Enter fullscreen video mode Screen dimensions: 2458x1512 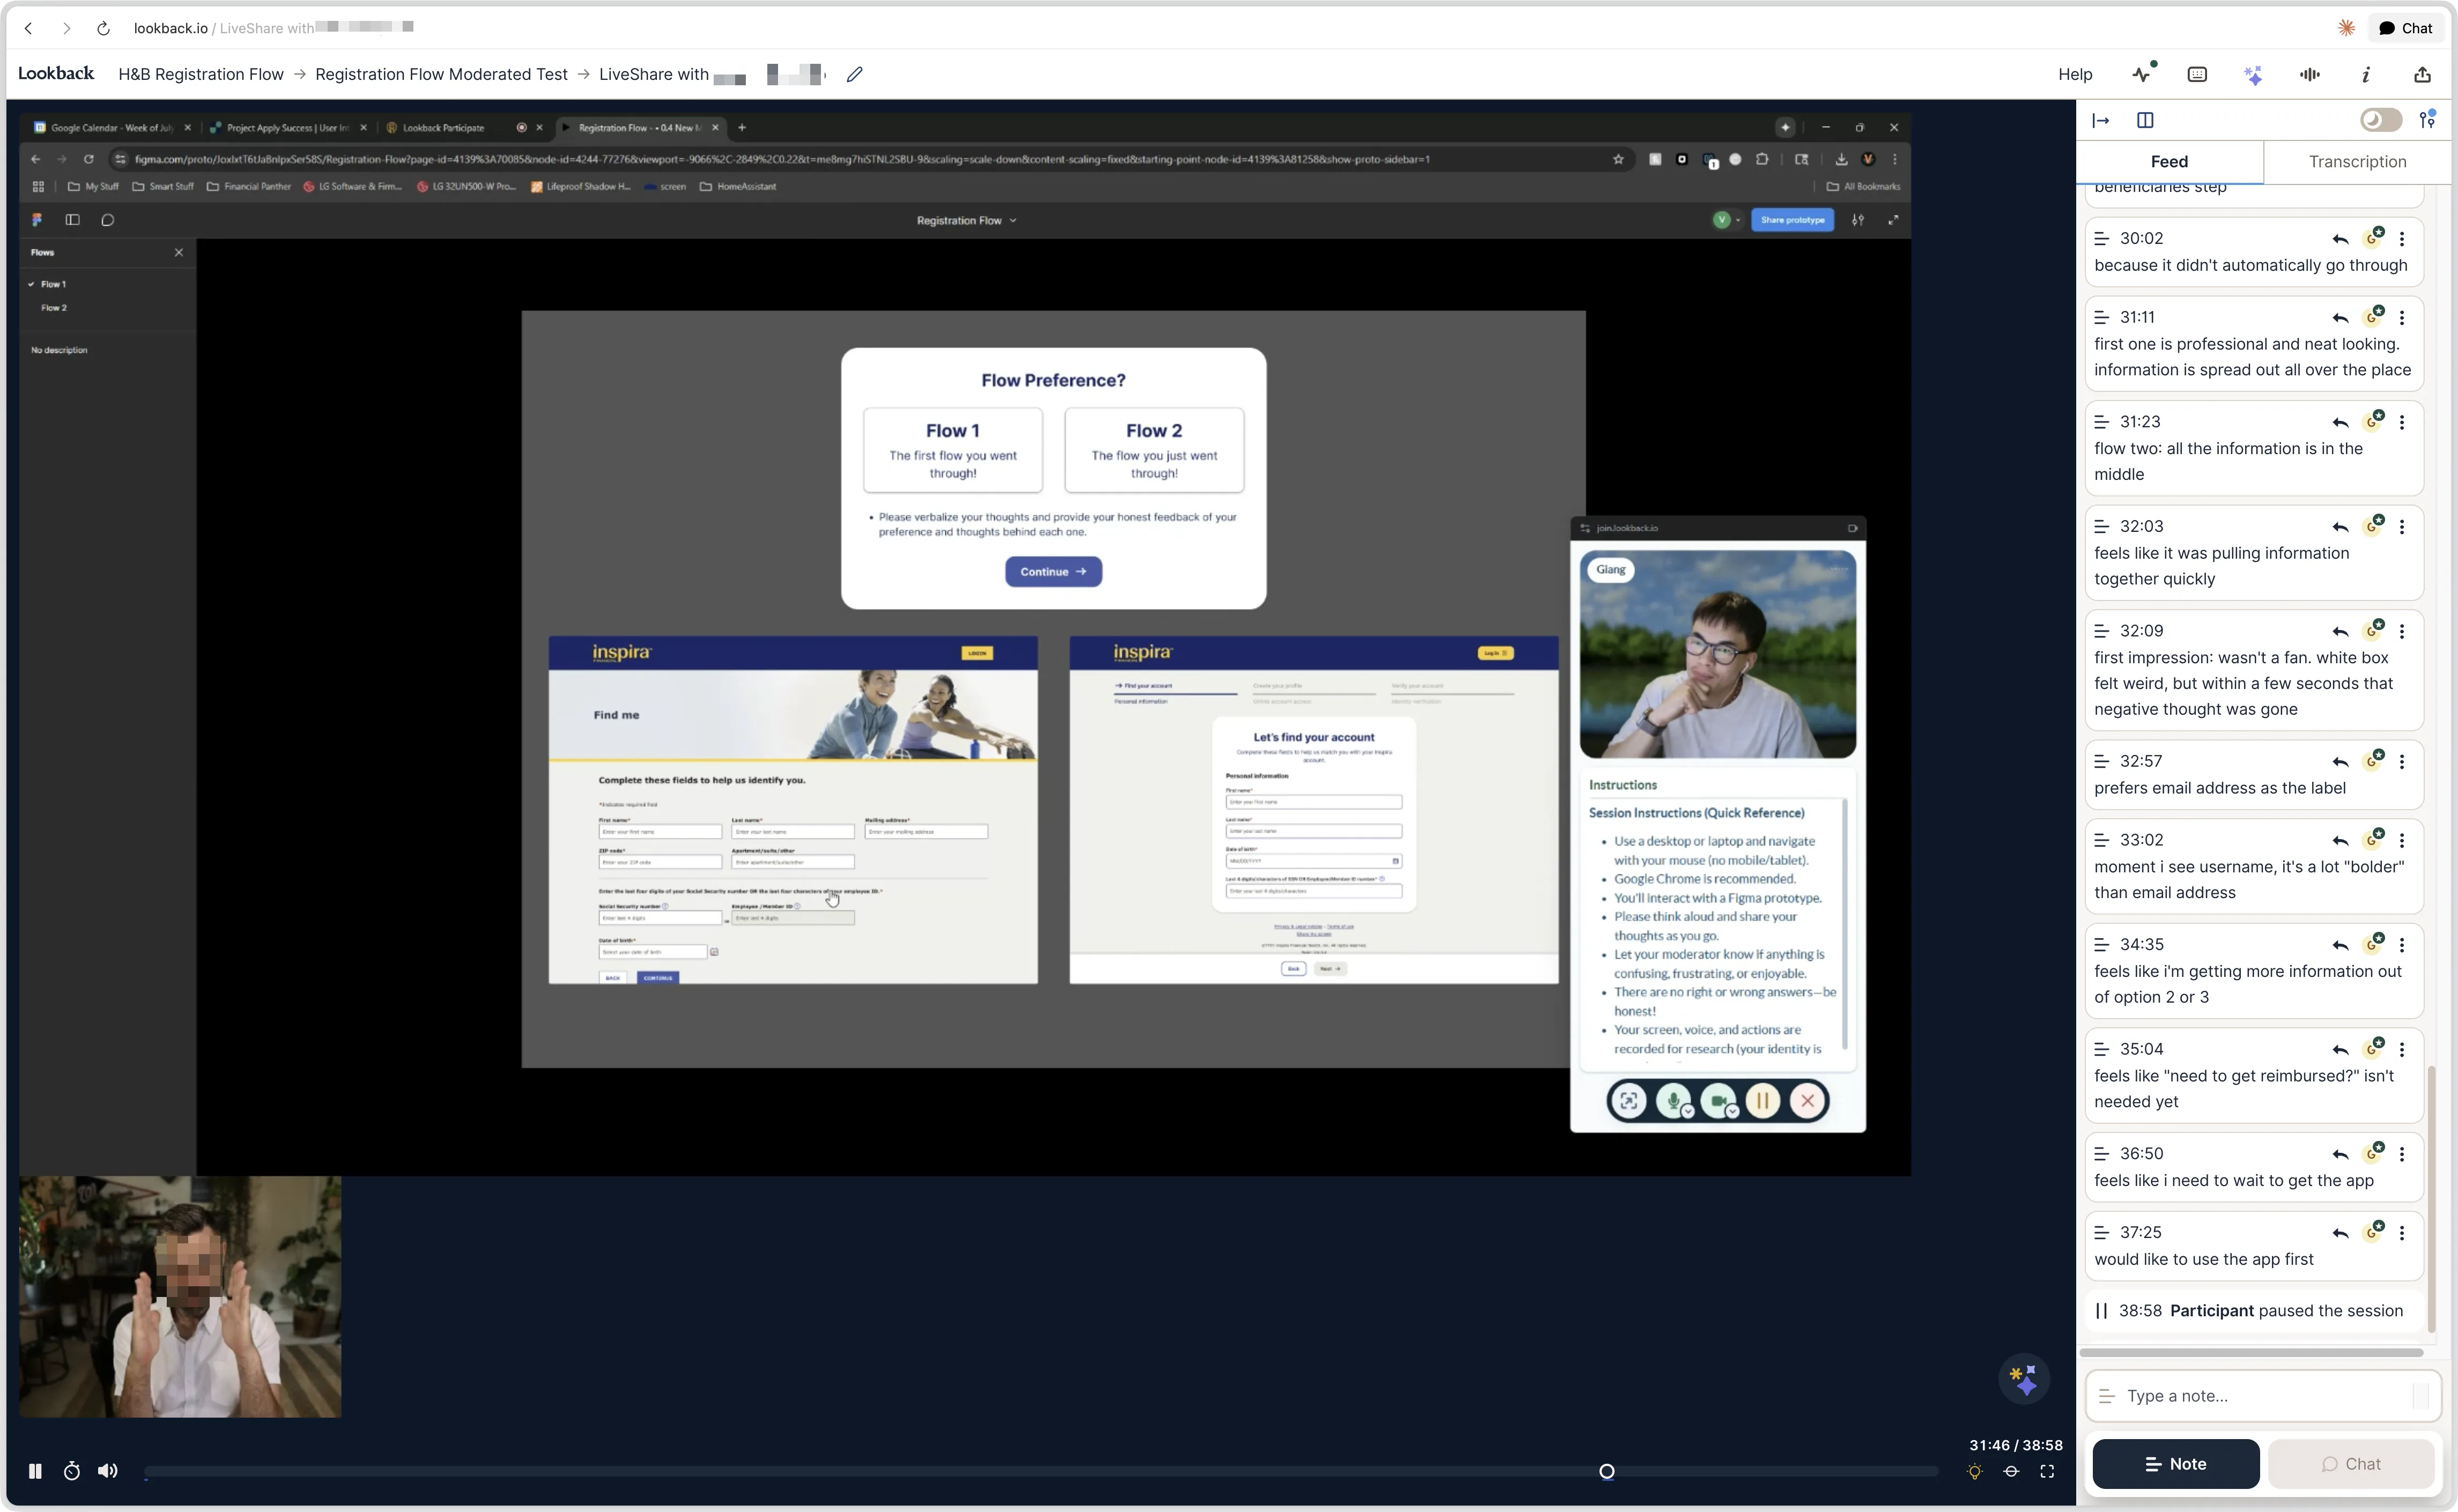pyautogui.click(x=2047, y=1471)
